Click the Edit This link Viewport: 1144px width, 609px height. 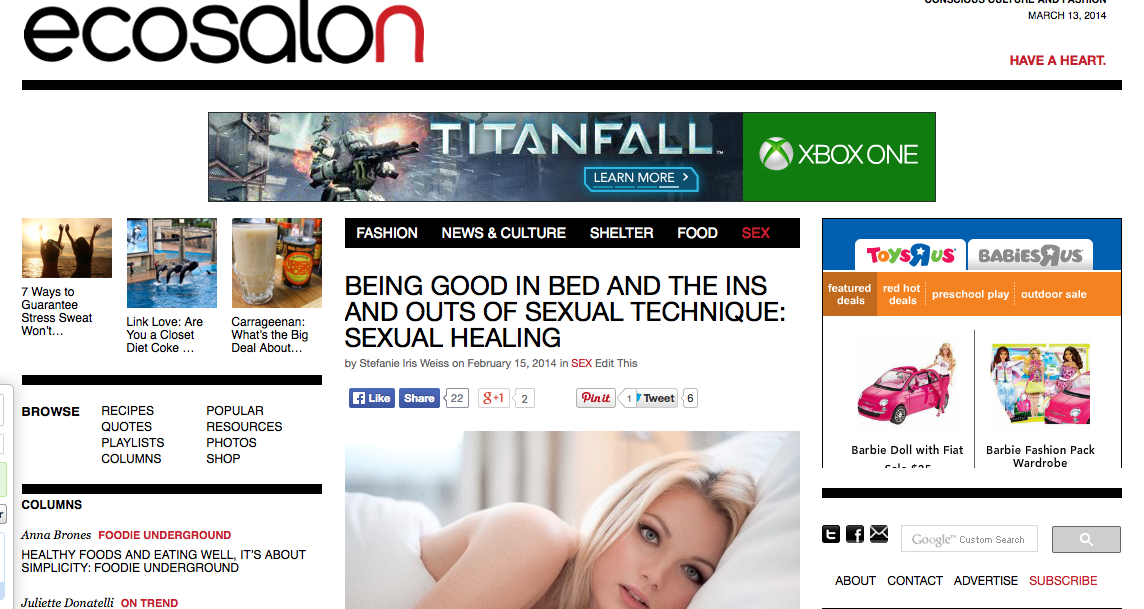pos(616,363)
